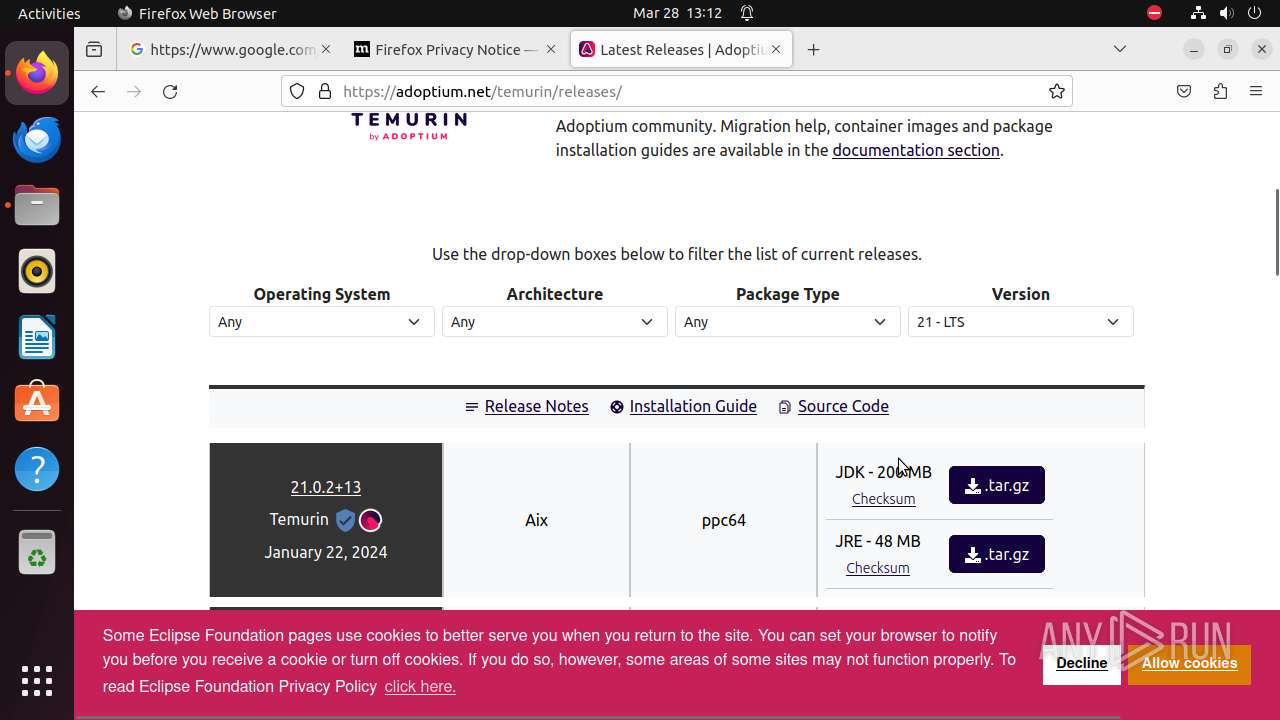The height and width of the screenshot is (720, 1280).
Task: Download the JRE .tar.gz for Aix
Action: [997, 554]
